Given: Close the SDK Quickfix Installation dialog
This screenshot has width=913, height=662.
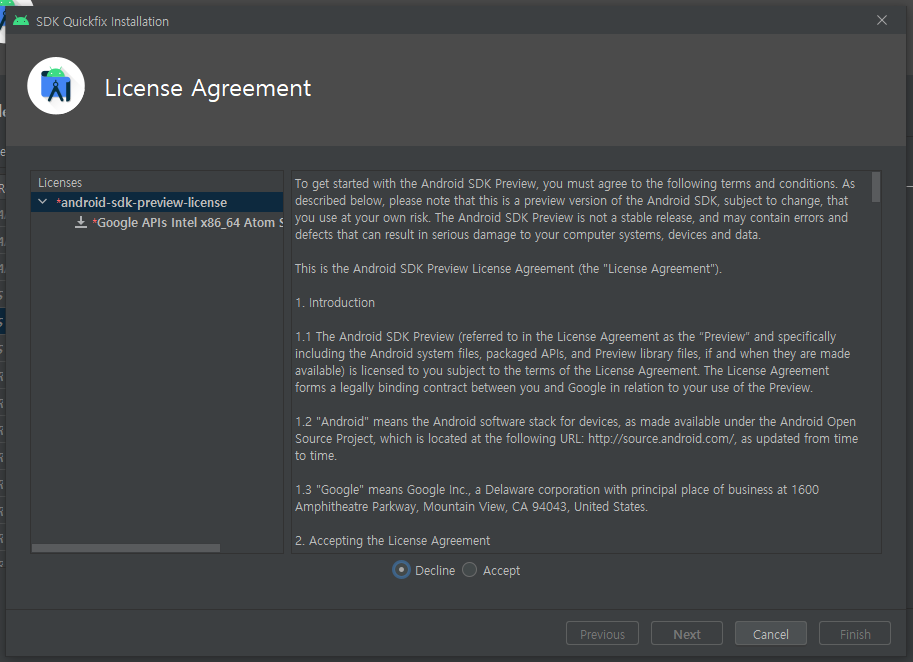Looking at the screenshot, I should (x=882, y=20).
